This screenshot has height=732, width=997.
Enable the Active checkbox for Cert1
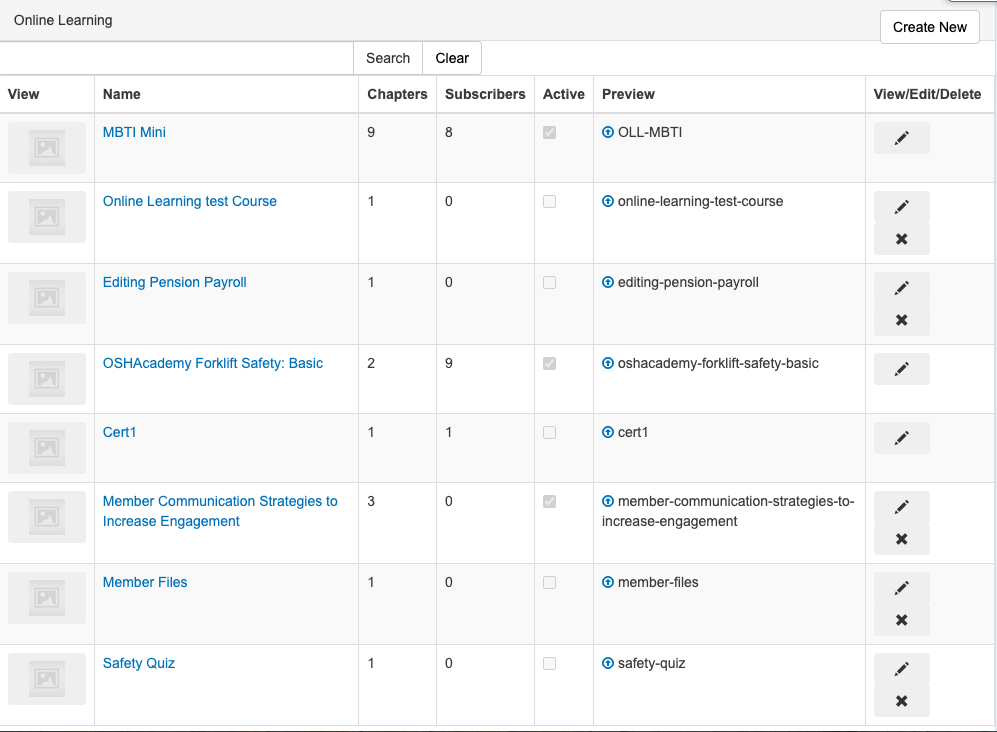(x=549, y=432)
